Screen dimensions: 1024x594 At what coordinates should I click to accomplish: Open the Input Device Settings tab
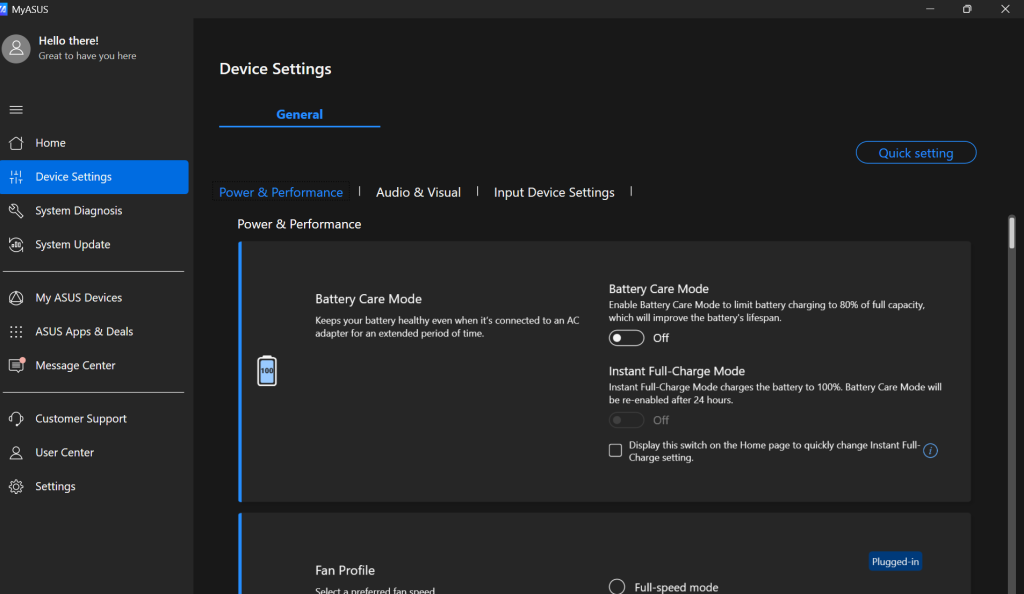click(x=554, y=192)
